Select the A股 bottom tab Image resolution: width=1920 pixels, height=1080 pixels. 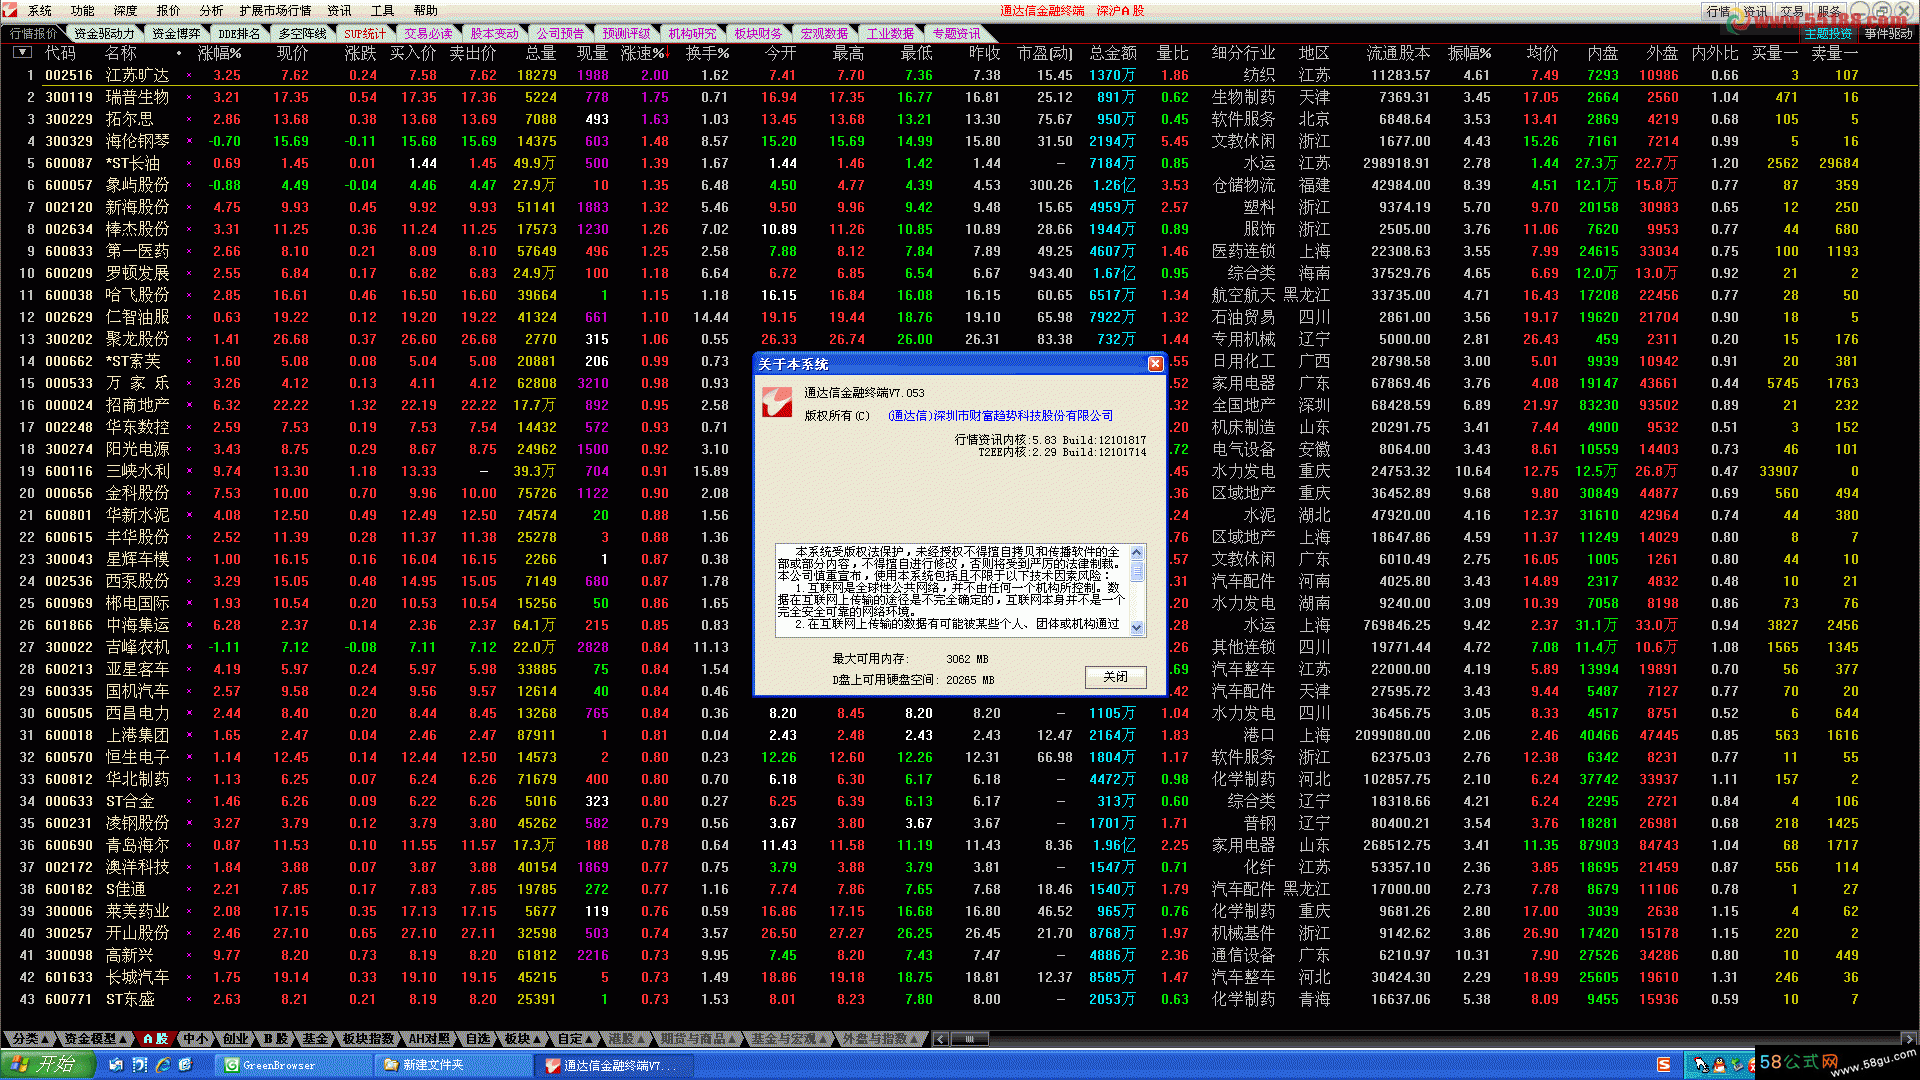pos(154,1039)
